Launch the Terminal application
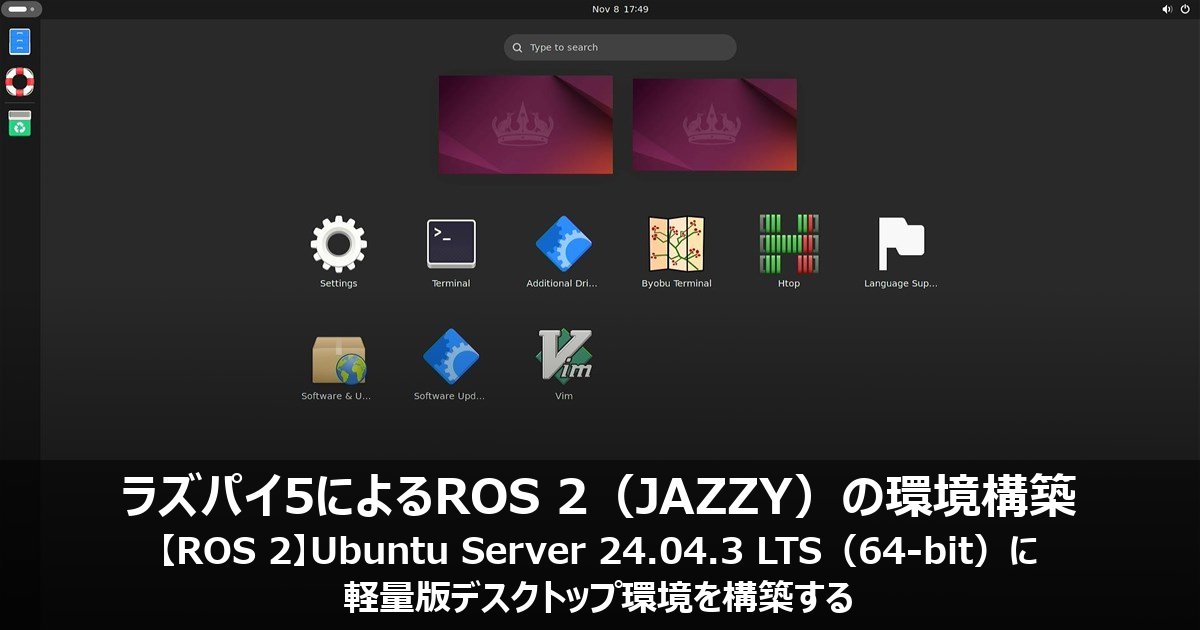 451,246
